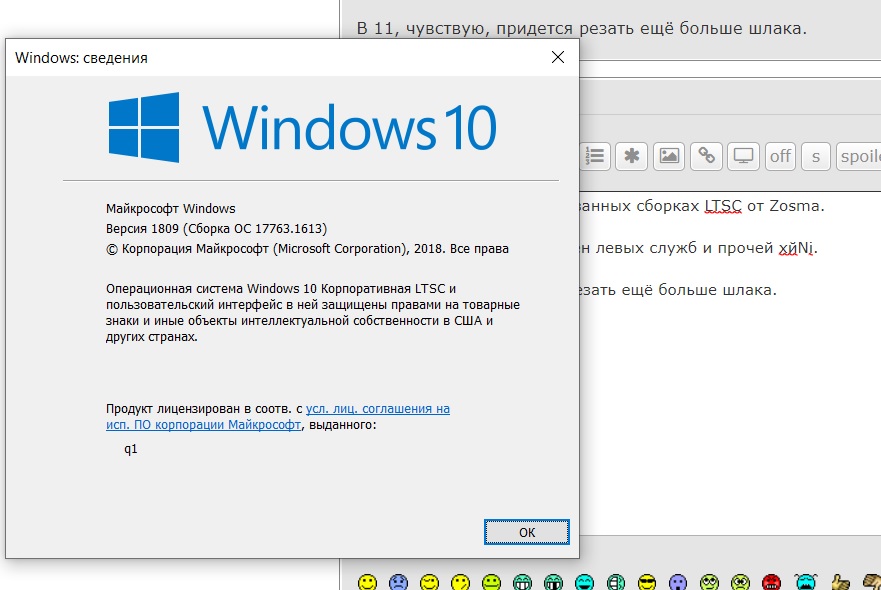
Task: Click the monitor screen toolbar icon
Action: [743, 156]
